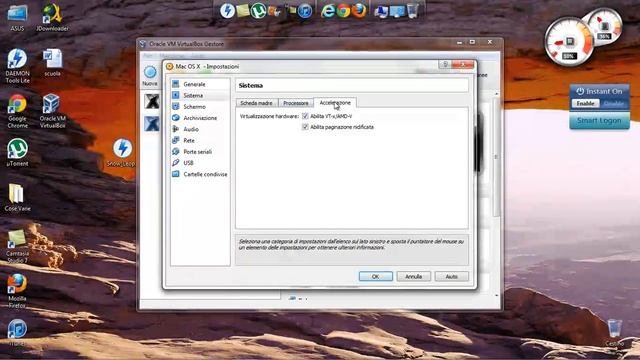Click the Smart Logon gadget button
640x360 pixels.
click(x=599, y=121)
